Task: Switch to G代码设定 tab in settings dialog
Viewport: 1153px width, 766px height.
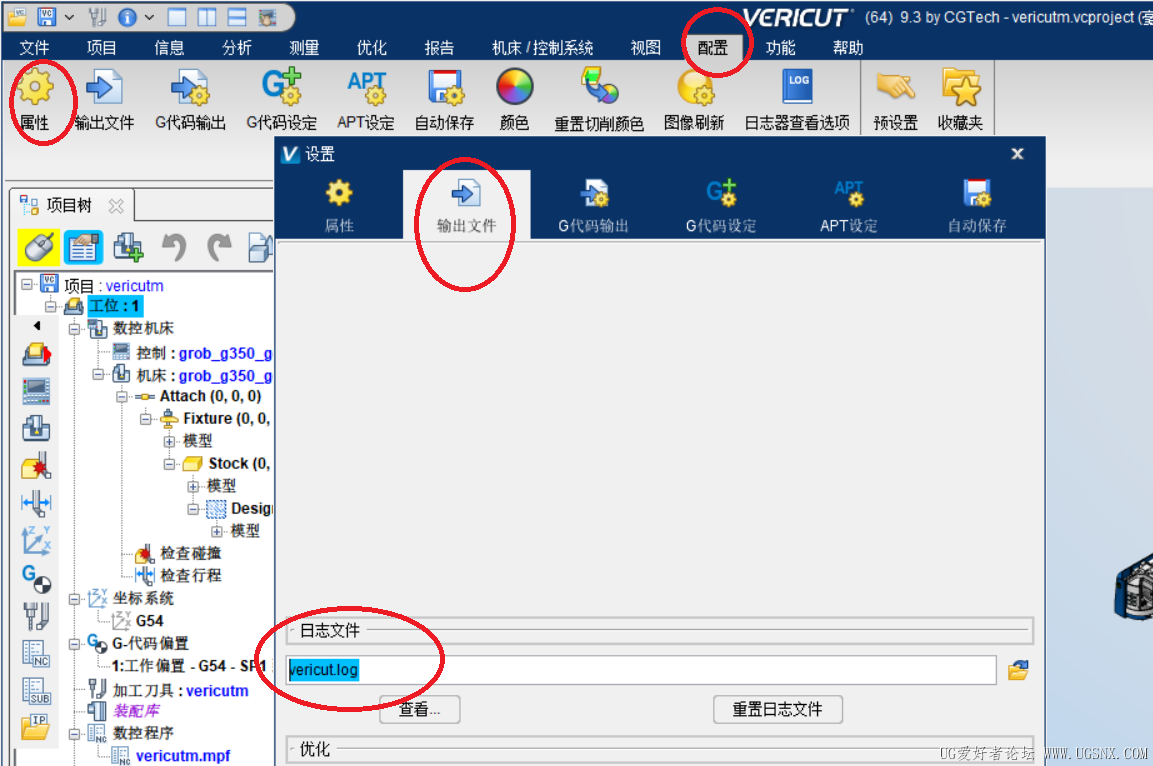Action: (x=721, y=205)
